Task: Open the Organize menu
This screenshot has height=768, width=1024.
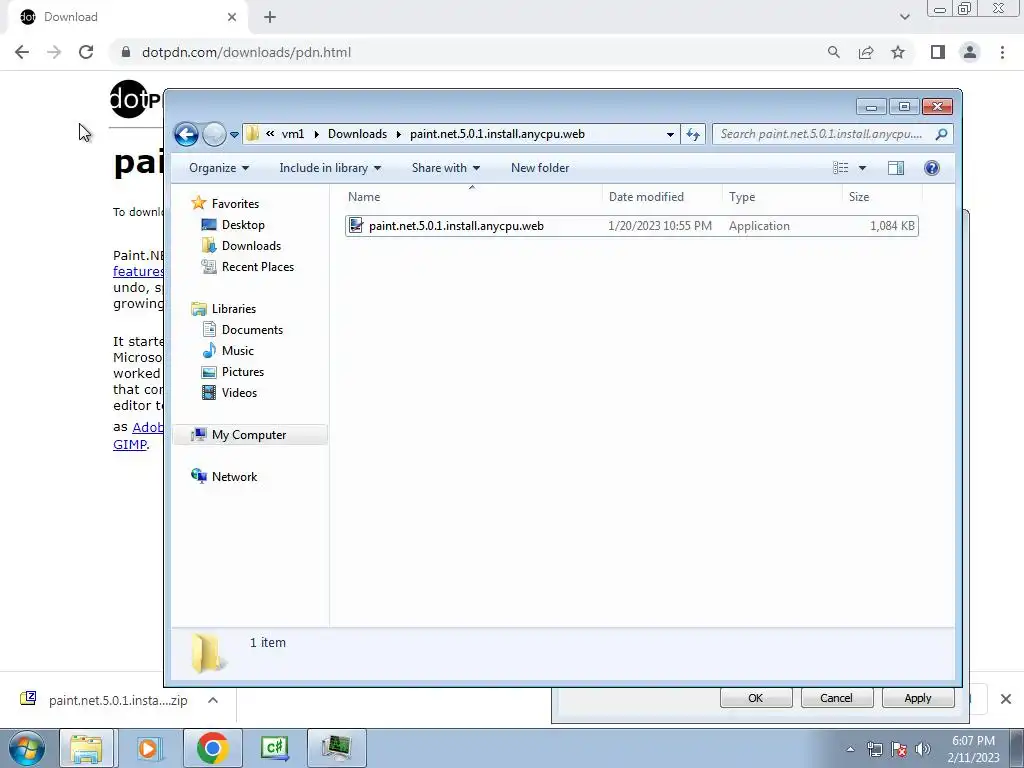Action: coord(219,168)
